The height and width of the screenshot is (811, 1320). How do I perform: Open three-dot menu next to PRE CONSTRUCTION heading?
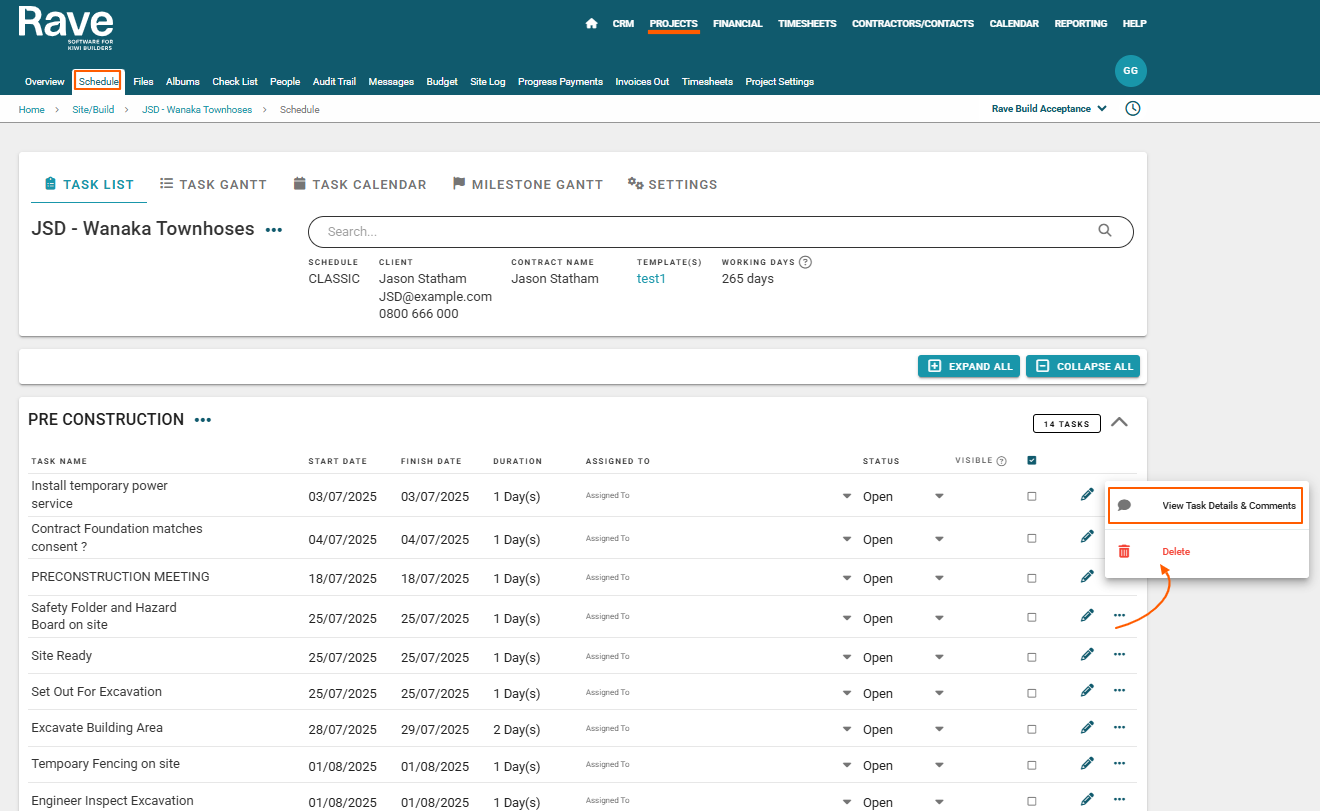203,420
